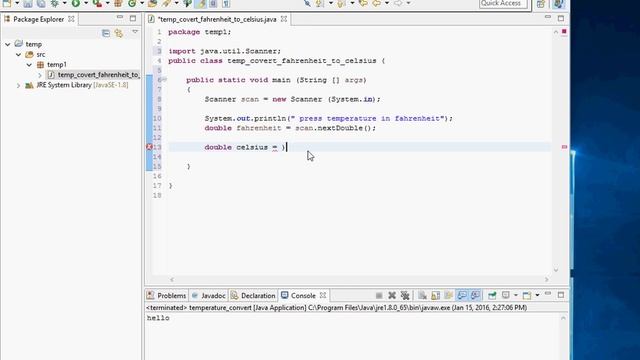The image size is (640, 360).
Task: Select JRE System Library [JavaSE-1.8] entry
Action: point(82,85)
